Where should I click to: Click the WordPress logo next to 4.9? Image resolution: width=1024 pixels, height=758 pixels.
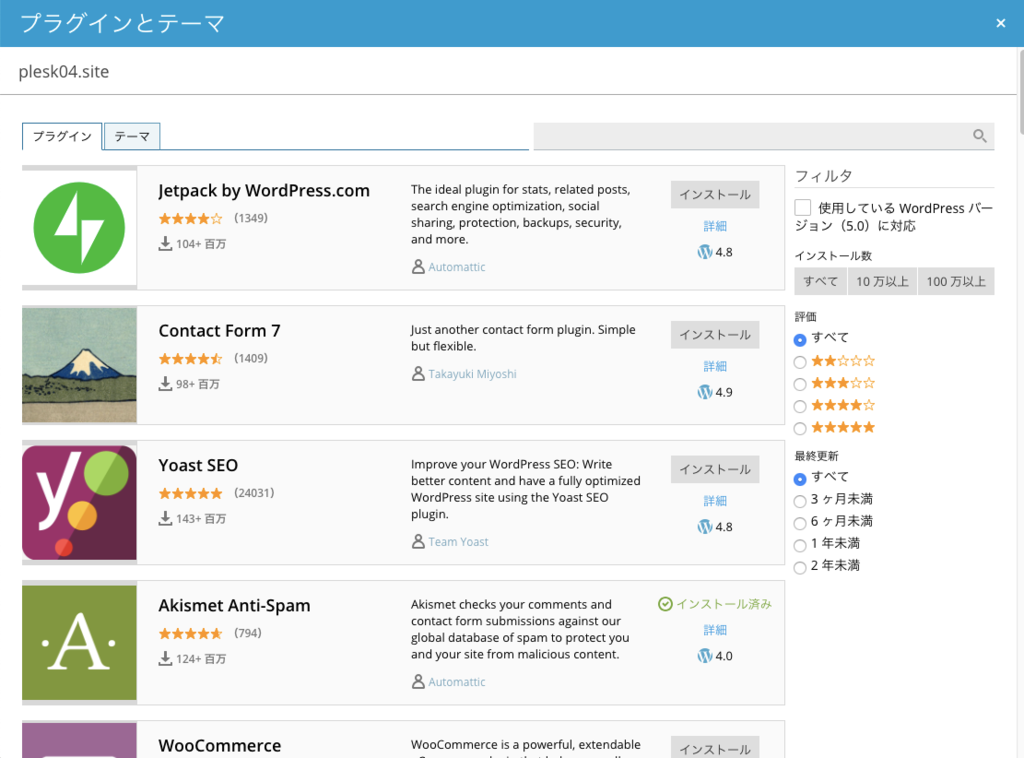pos(705,392)
